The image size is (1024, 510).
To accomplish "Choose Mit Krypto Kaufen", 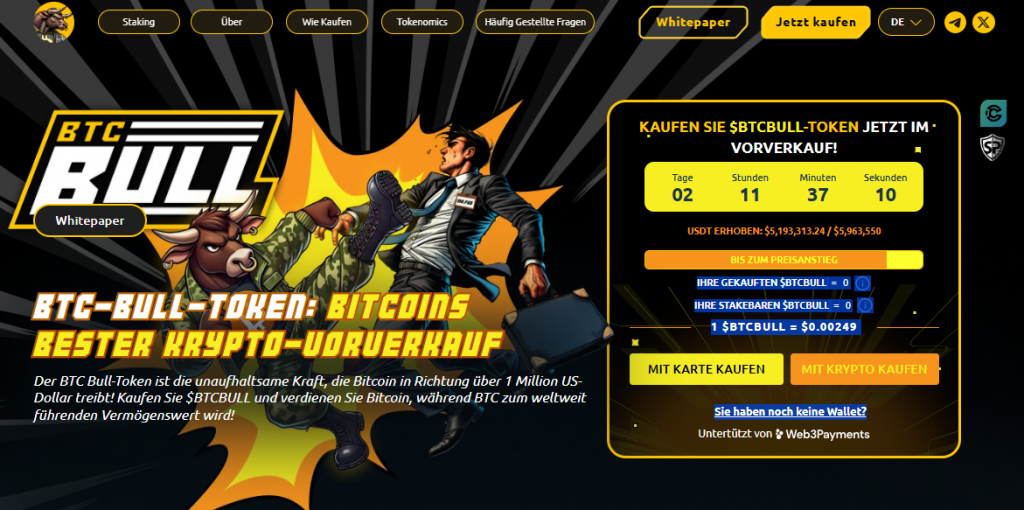I will [864, 370].
